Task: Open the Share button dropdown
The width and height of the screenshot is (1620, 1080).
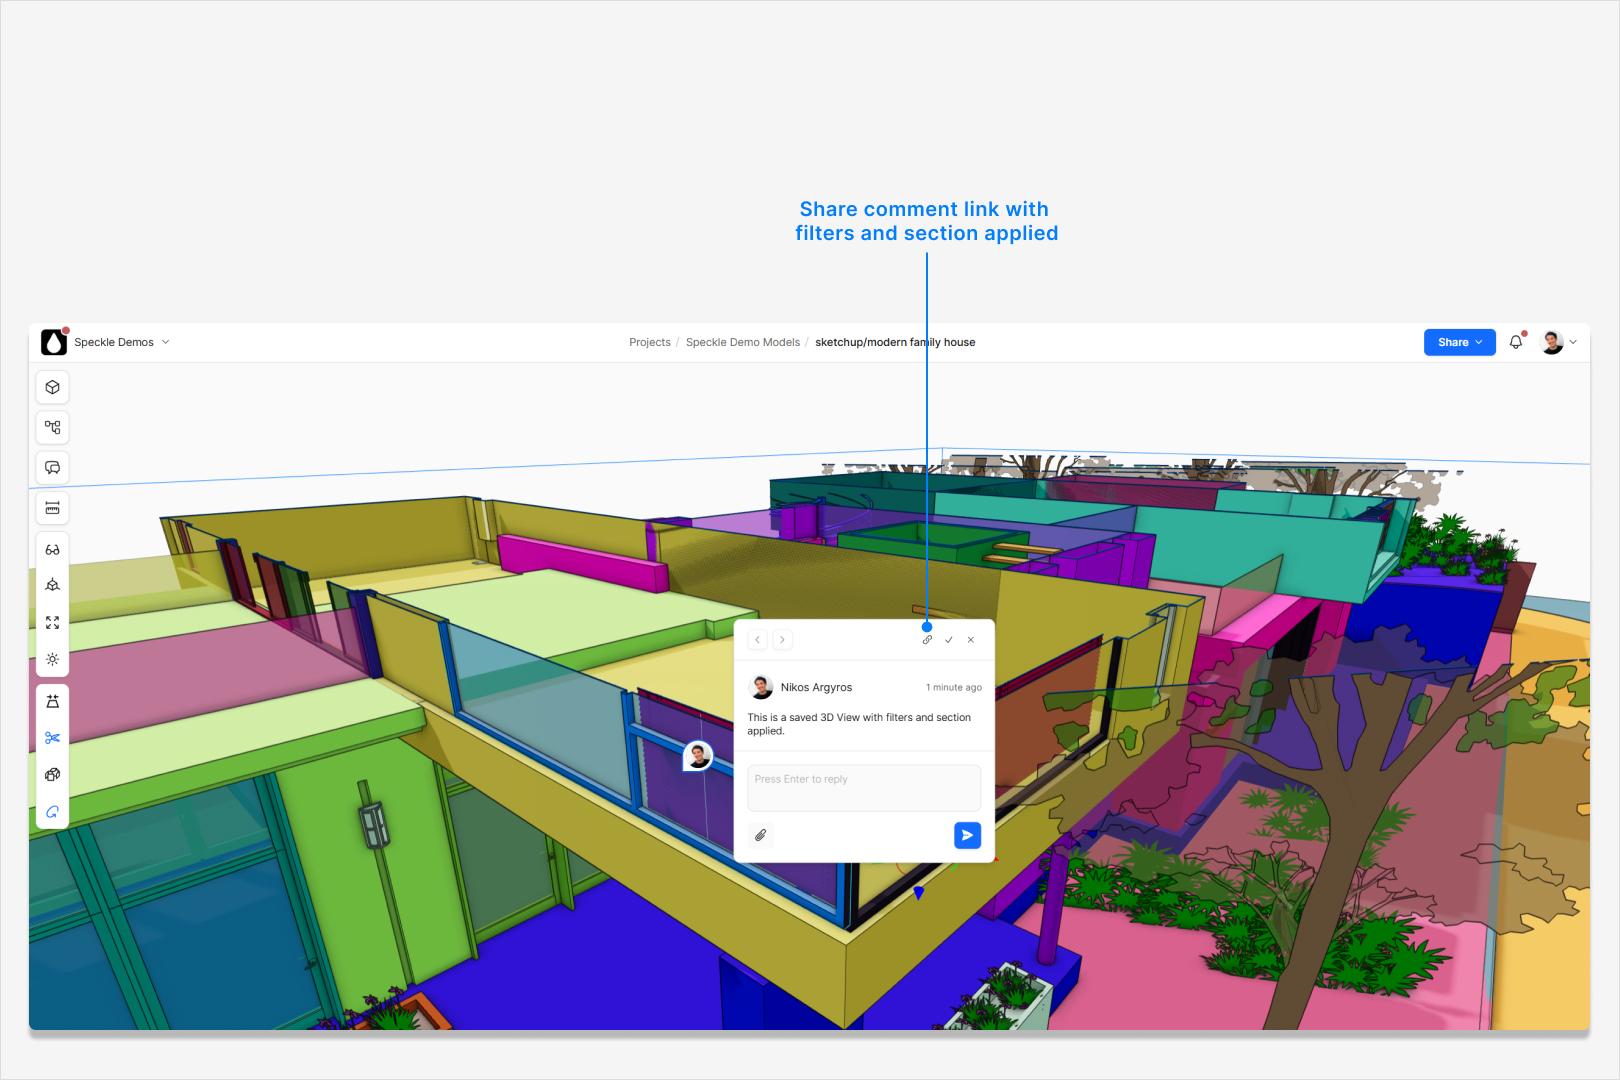Action: [x=1460, y=342]
